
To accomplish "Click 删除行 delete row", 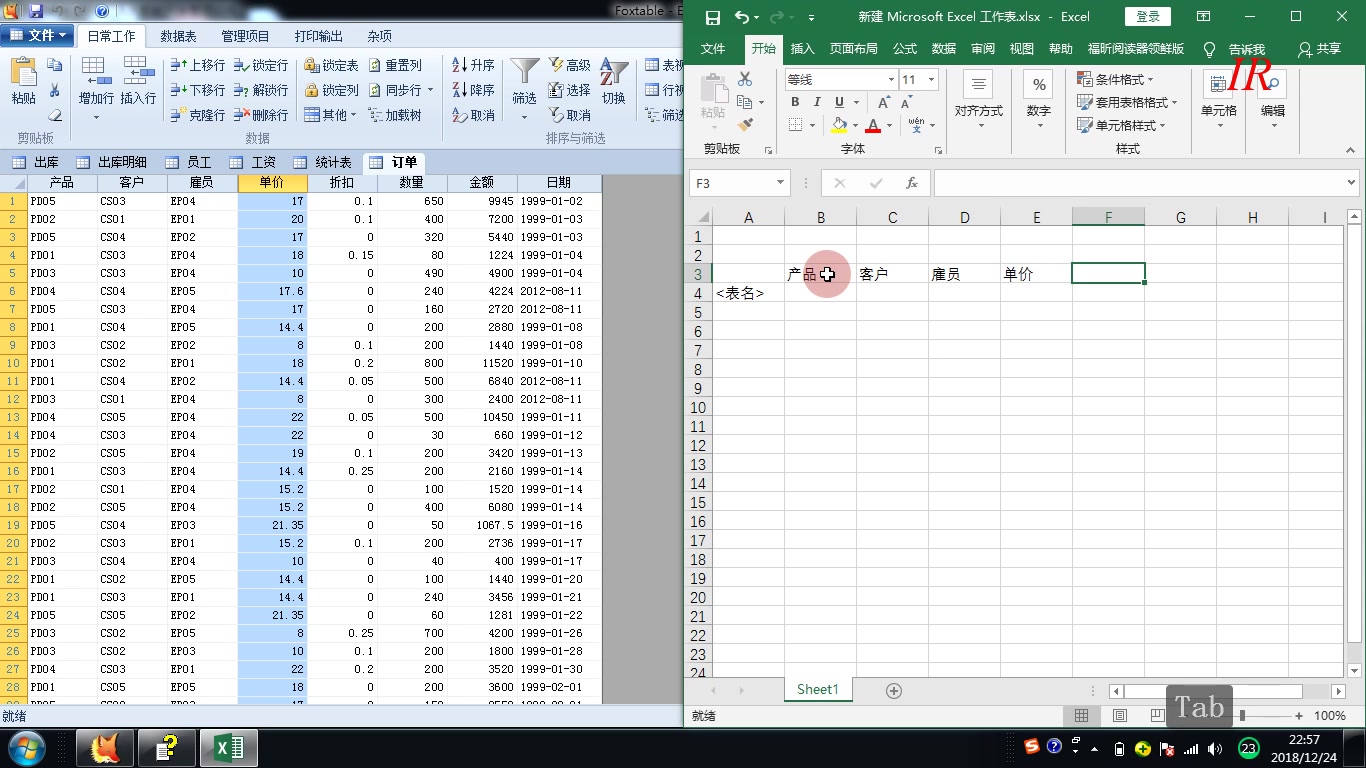I will click(261, 115).
